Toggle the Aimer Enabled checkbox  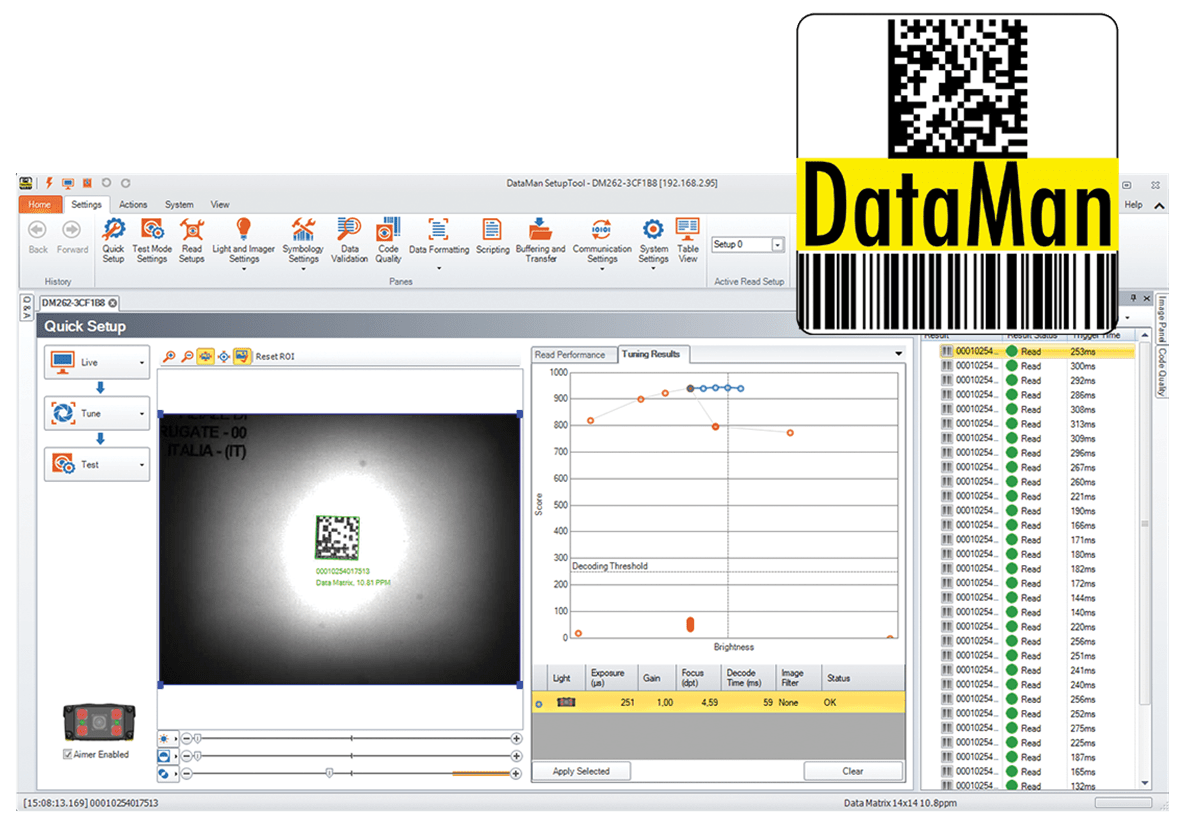pyautogui.click(x=68, y=754)
